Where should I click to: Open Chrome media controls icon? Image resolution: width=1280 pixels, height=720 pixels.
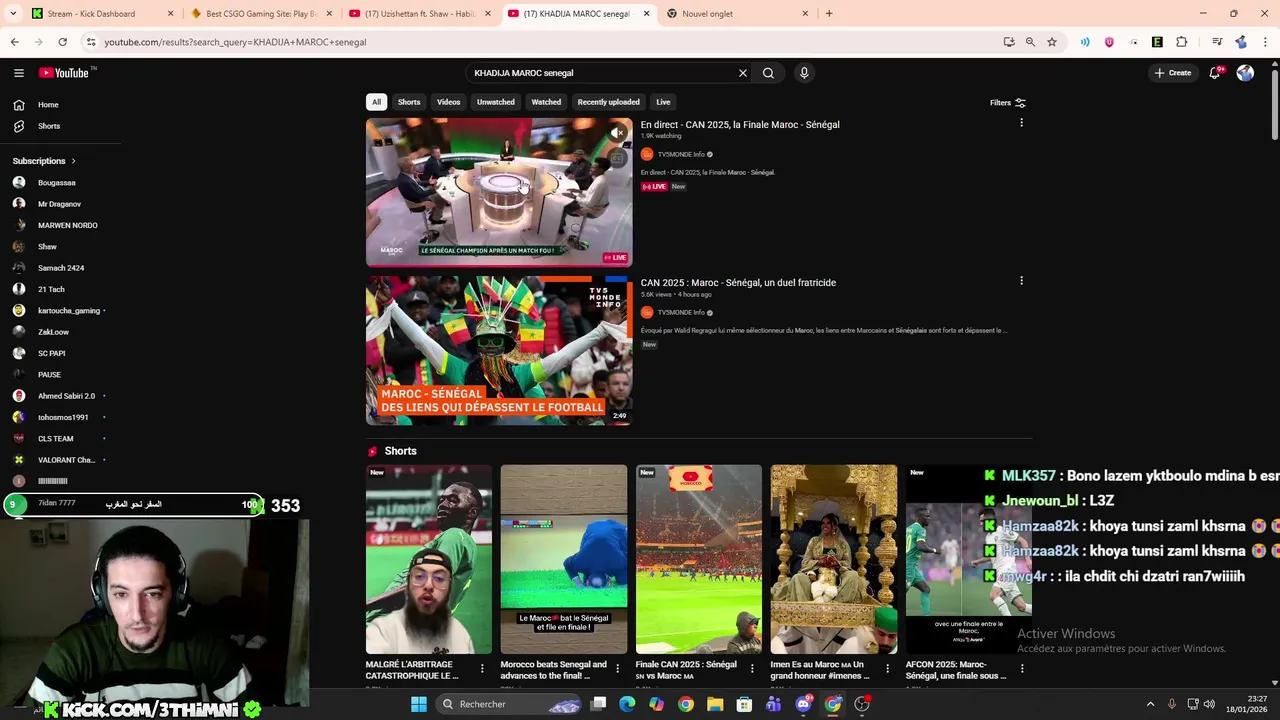pos(1216,42)
